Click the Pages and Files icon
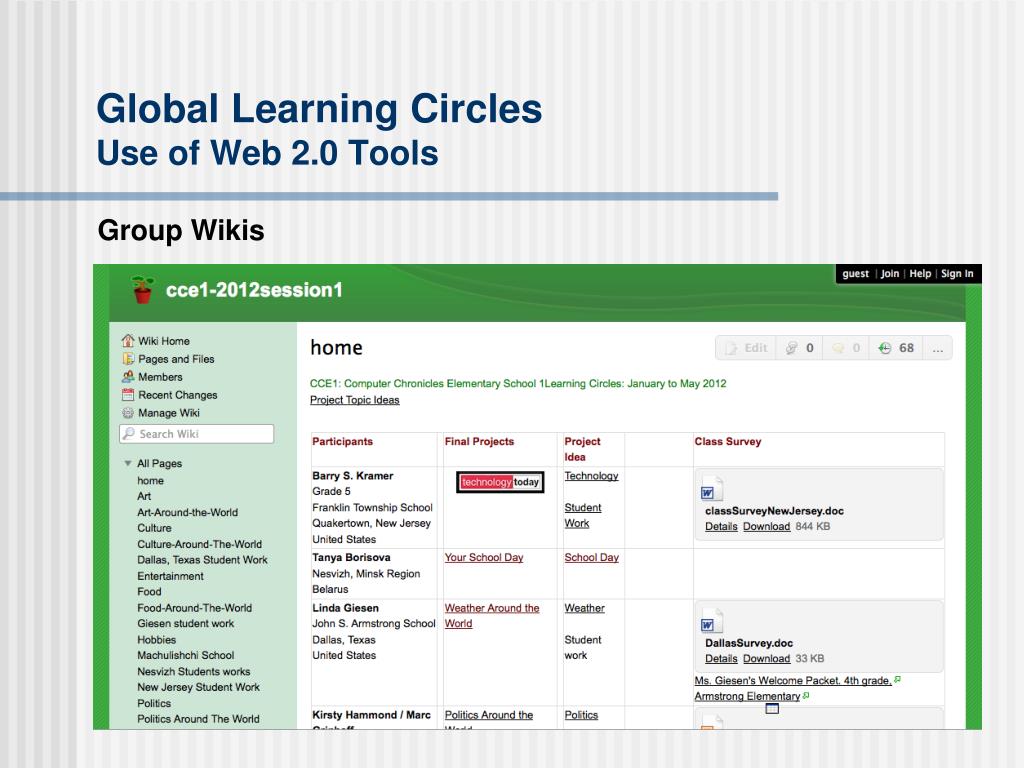This screenshot has width=1024, height=768. 128,359
